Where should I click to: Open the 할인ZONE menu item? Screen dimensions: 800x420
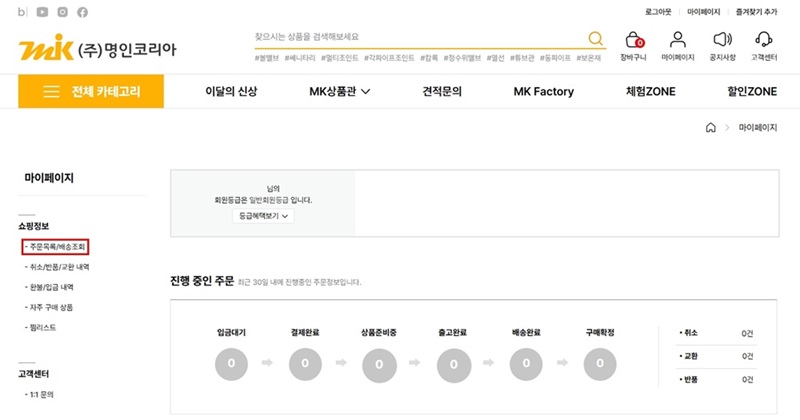point(752,92)
